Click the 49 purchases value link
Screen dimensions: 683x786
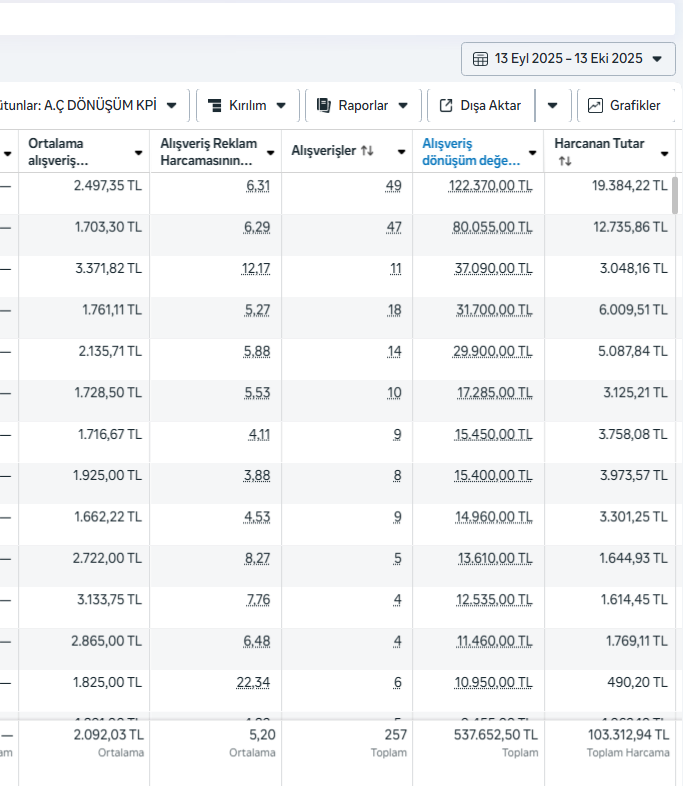[393, 185]
